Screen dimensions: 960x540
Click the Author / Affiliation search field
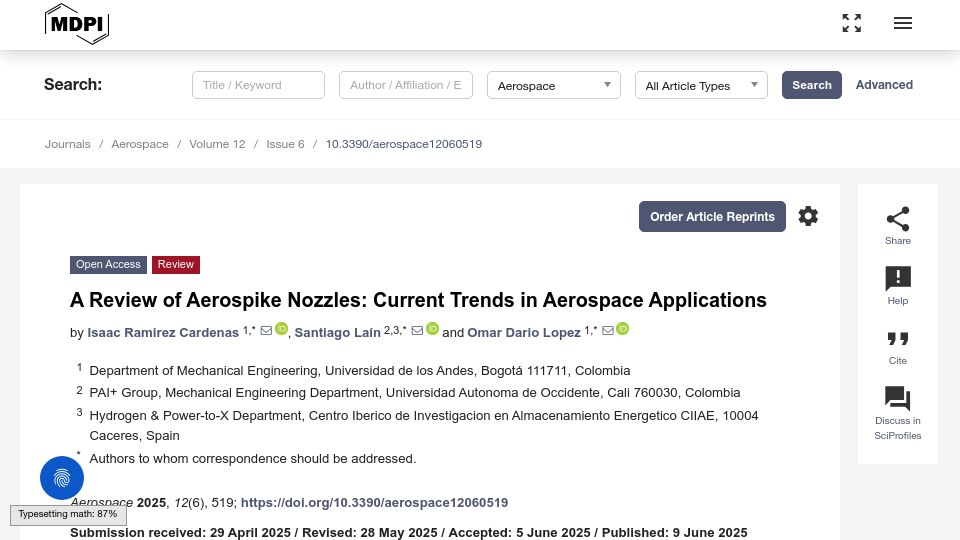click(x=406, y=85)
